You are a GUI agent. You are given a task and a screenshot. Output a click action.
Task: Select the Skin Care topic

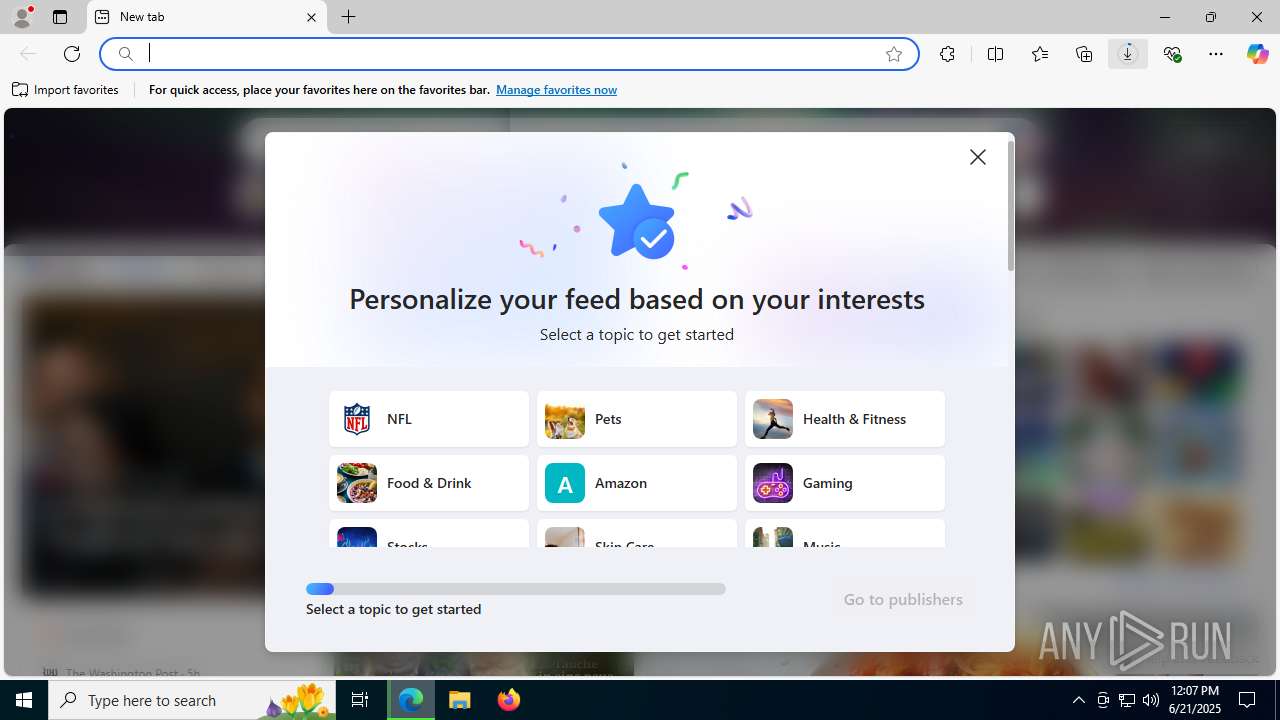pyautogui.click(x=637, y=533)
